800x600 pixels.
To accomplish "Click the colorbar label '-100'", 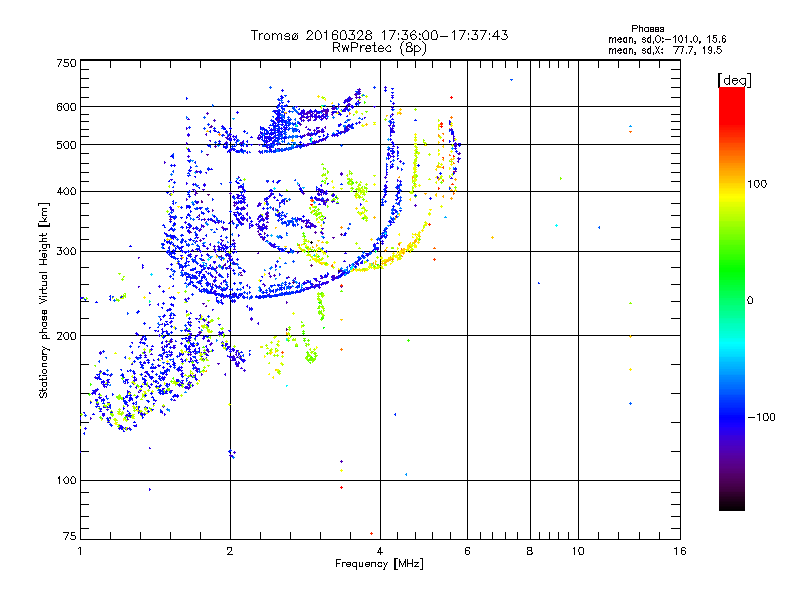I will pyautogui.click(x=761, y=417).
